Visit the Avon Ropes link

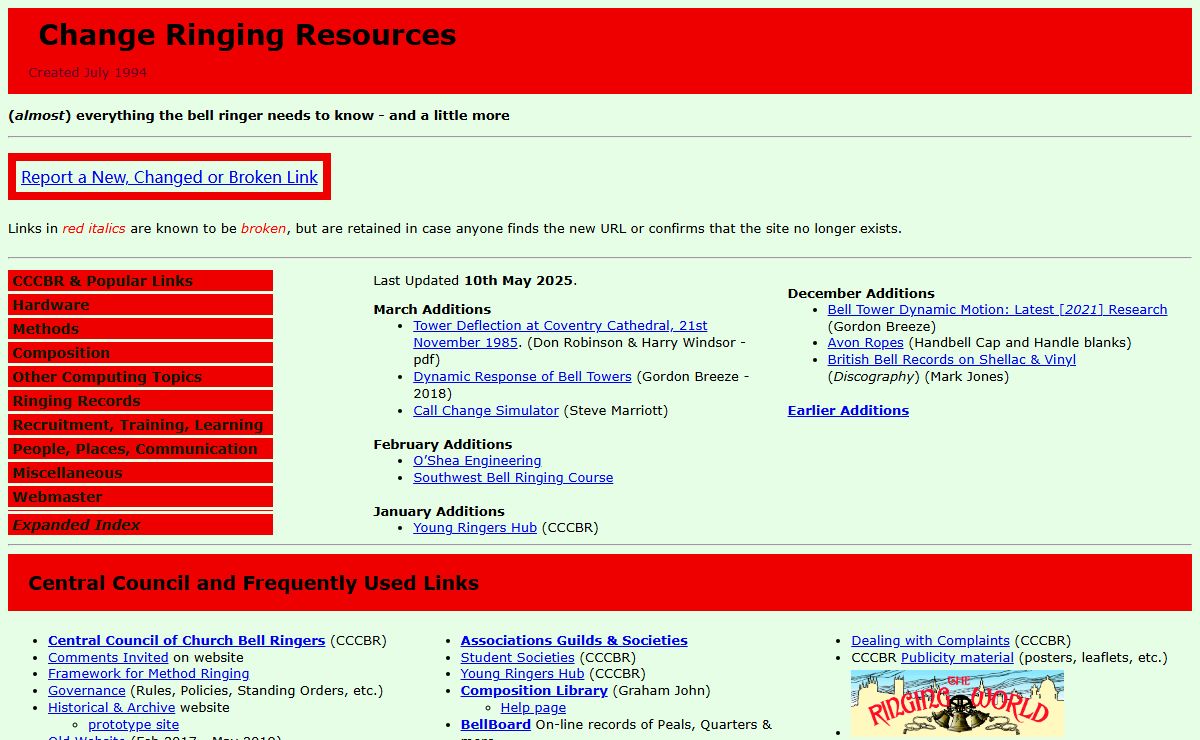click(865, 342)
